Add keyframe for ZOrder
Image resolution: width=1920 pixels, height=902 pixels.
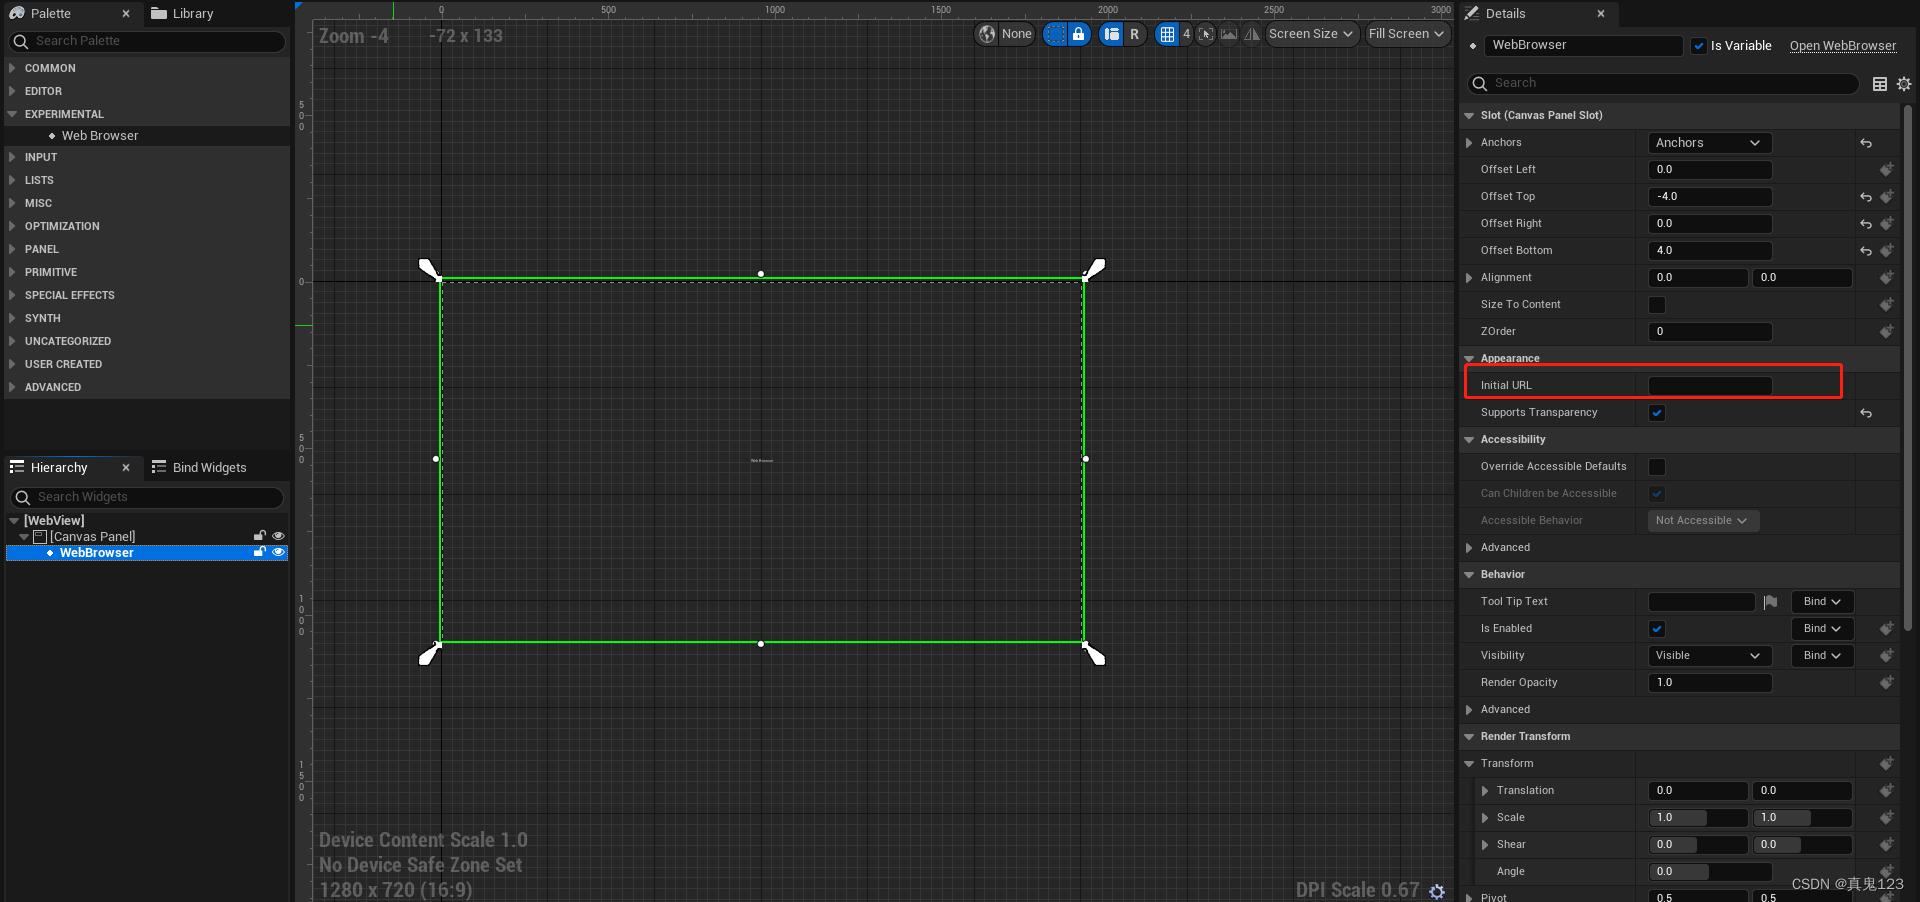pyautogui.click(x=1887, y=332)
